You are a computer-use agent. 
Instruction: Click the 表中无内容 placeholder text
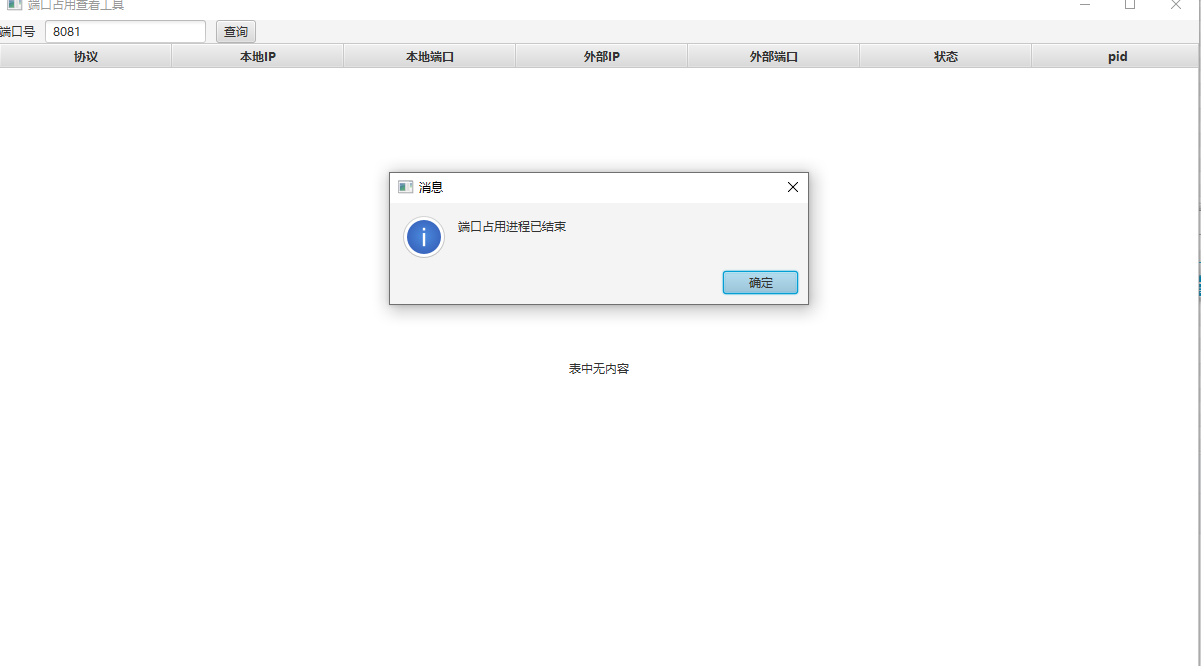point(599,369)
